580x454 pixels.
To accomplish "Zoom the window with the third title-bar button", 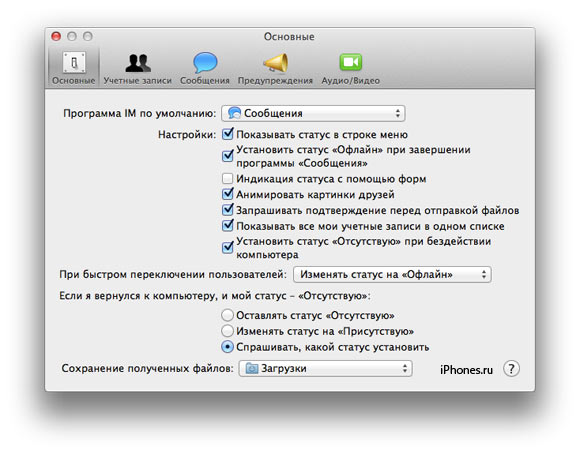I will coord(88,36).
